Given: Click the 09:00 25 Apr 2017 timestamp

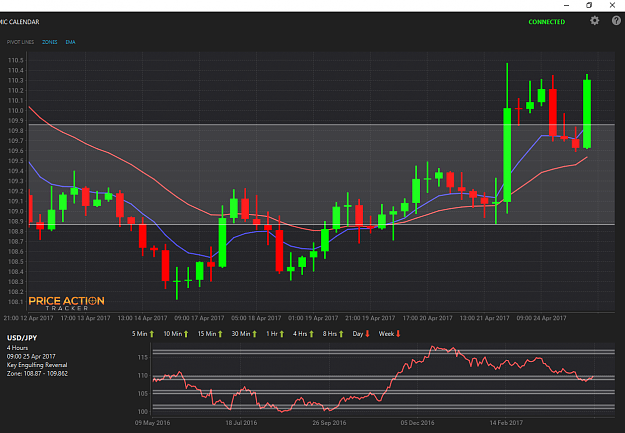Looking at the screenshot, I should [31, 356].
